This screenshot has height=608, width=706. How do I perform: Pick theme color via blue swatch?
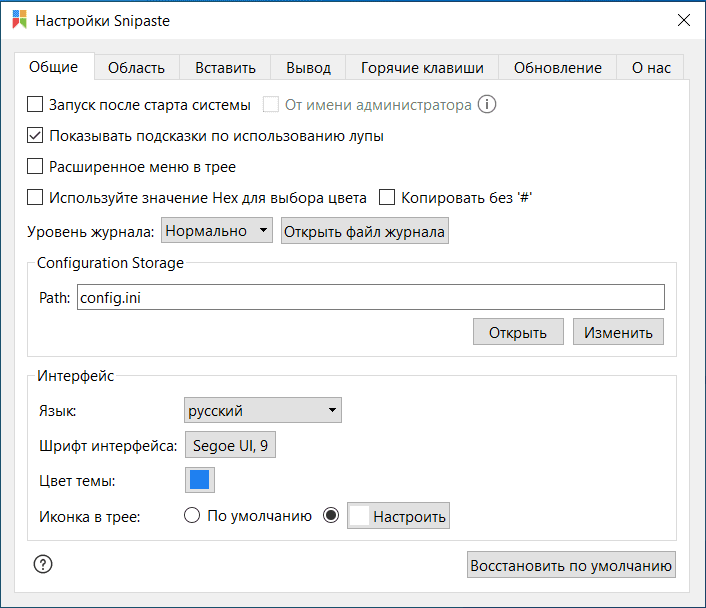[200, 480]
